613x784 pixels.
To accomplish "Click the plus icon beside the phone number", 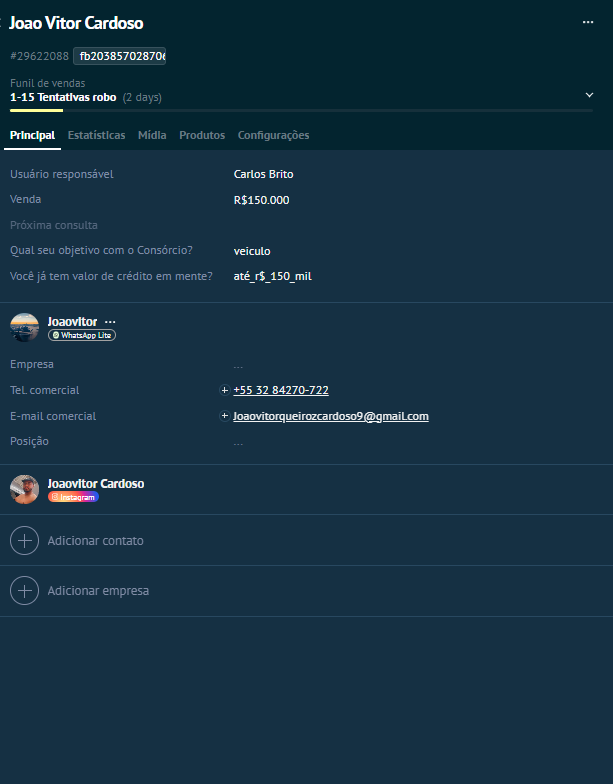I will tap(224, 390).
